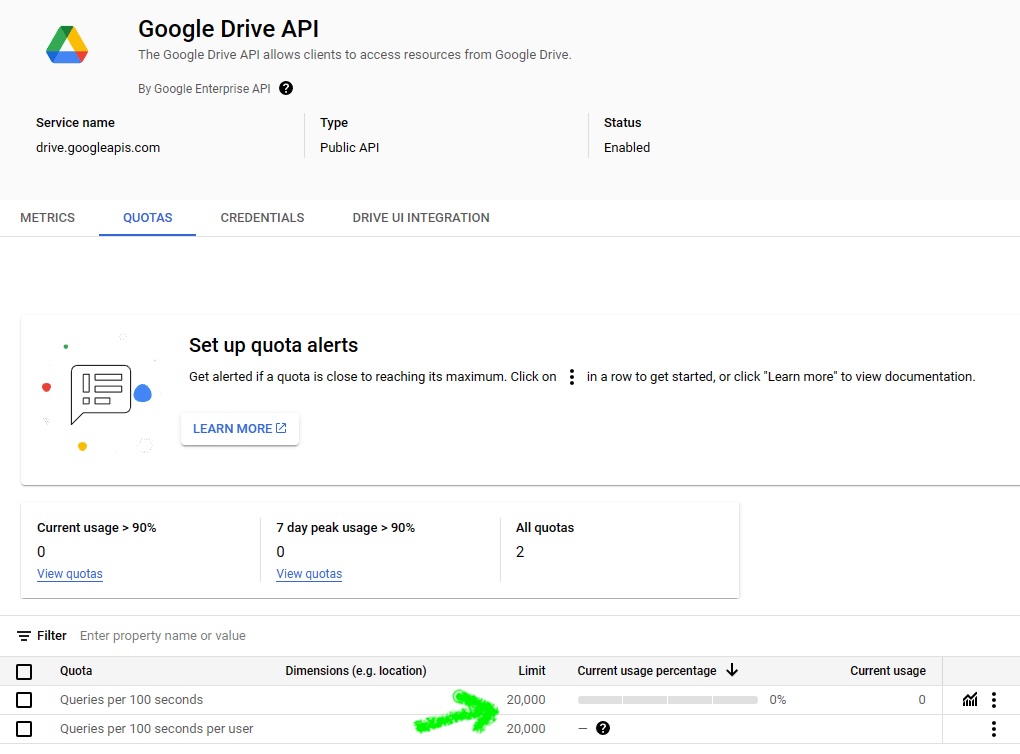
Task: Select the Queries per 100 seconds per user checkbox
Action: 24,729
